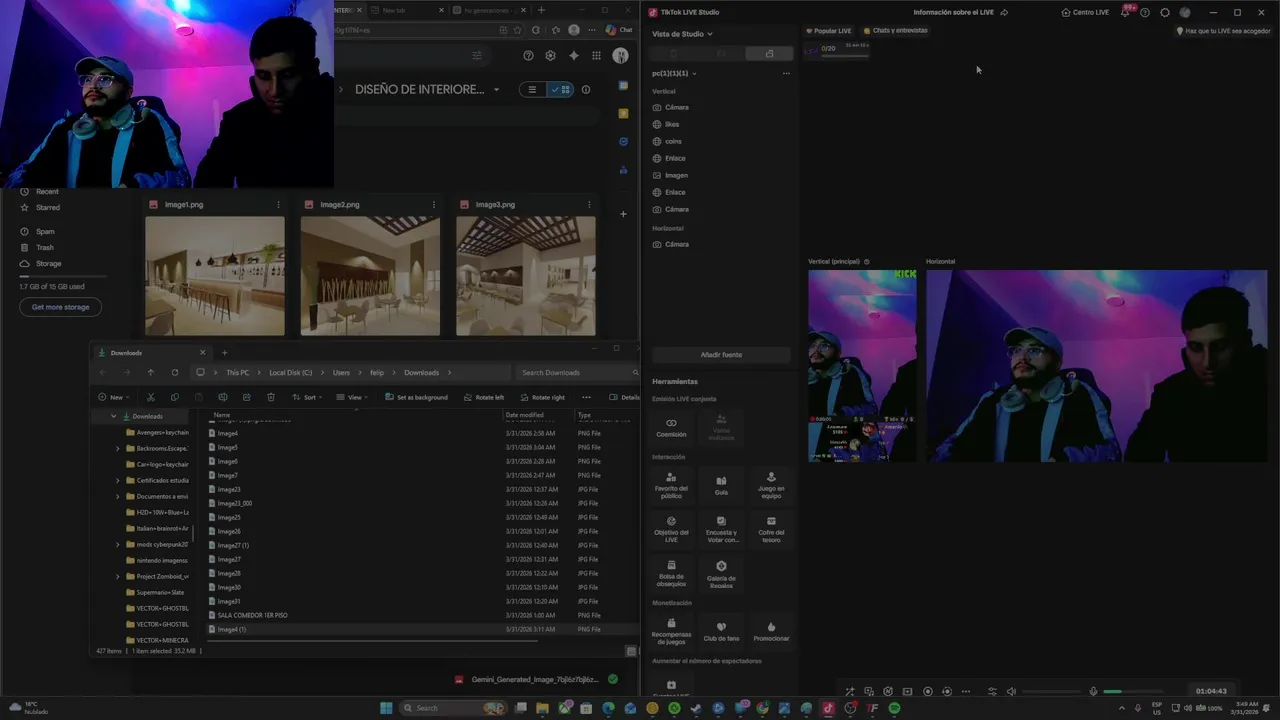Screen dimensions: 1280x720
Task: Switch to grid view in Google Drive
Action: 560,89
